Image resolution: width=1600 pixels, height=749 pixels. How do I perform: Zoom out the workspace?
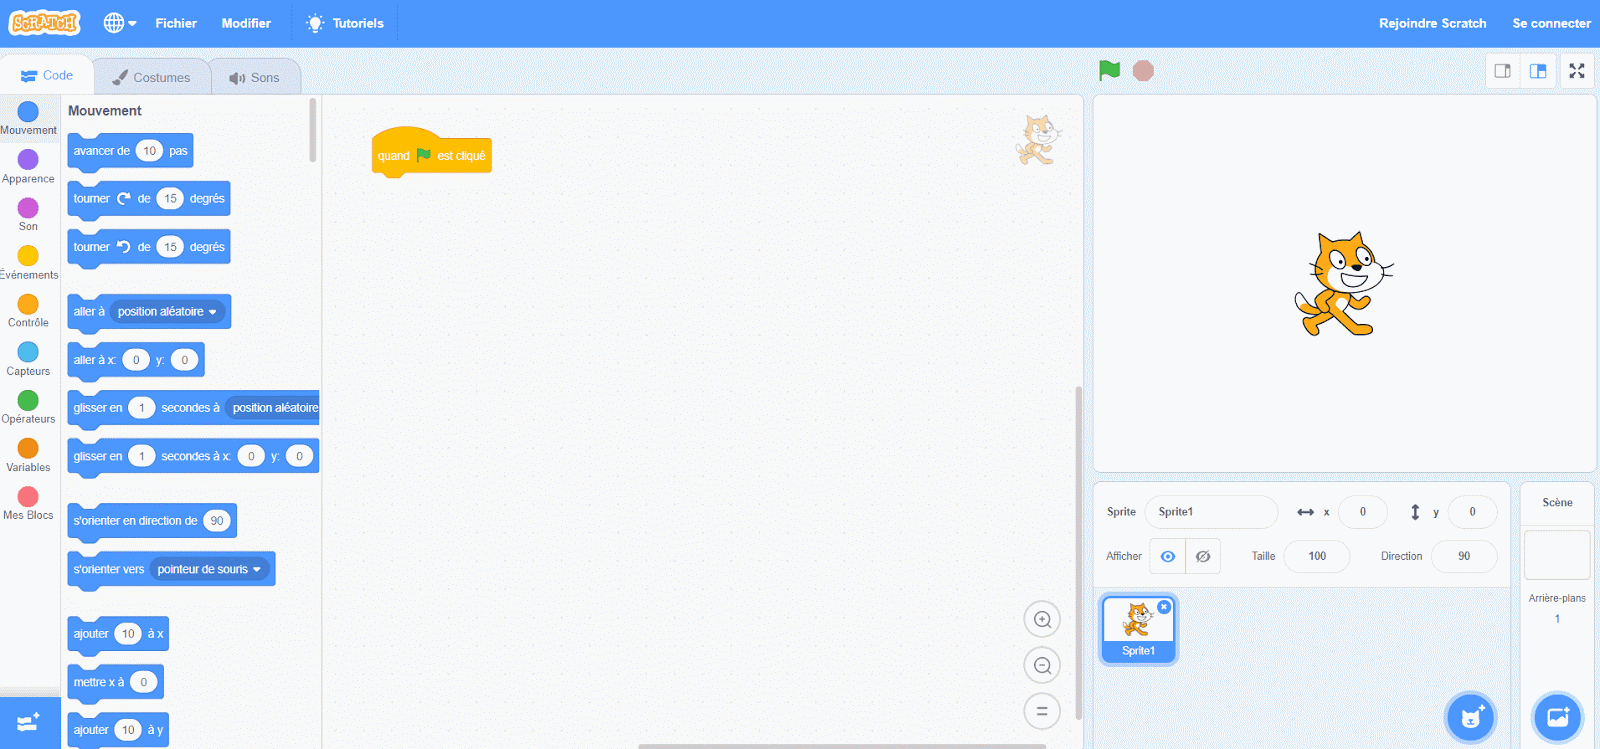tap(1042, 665)
